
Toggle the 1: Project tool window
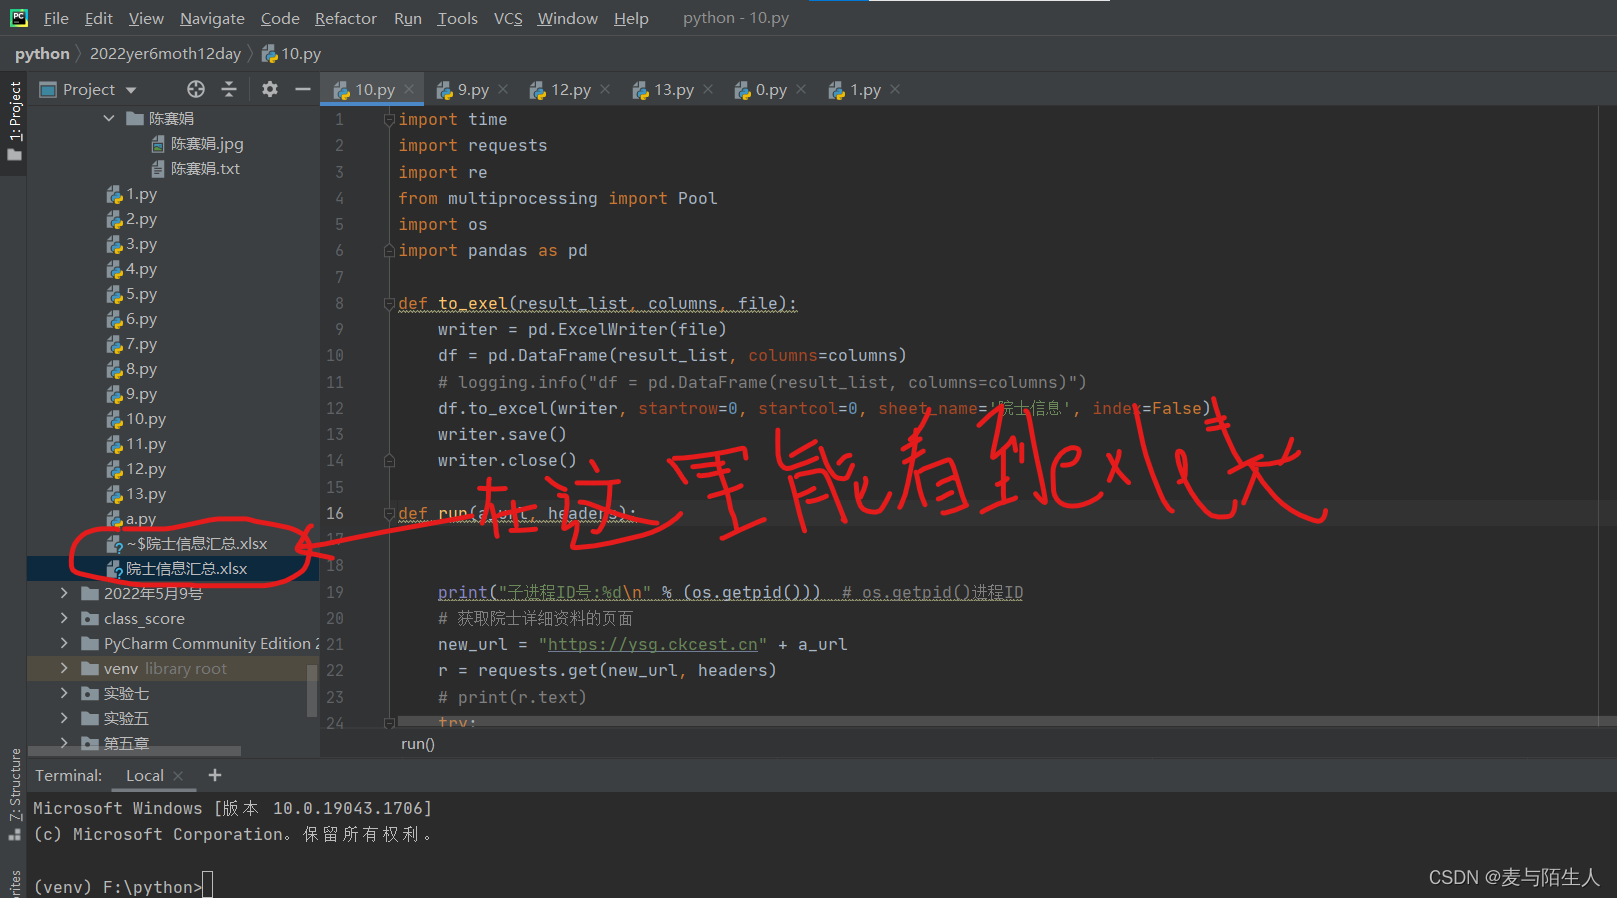(14, 120)
